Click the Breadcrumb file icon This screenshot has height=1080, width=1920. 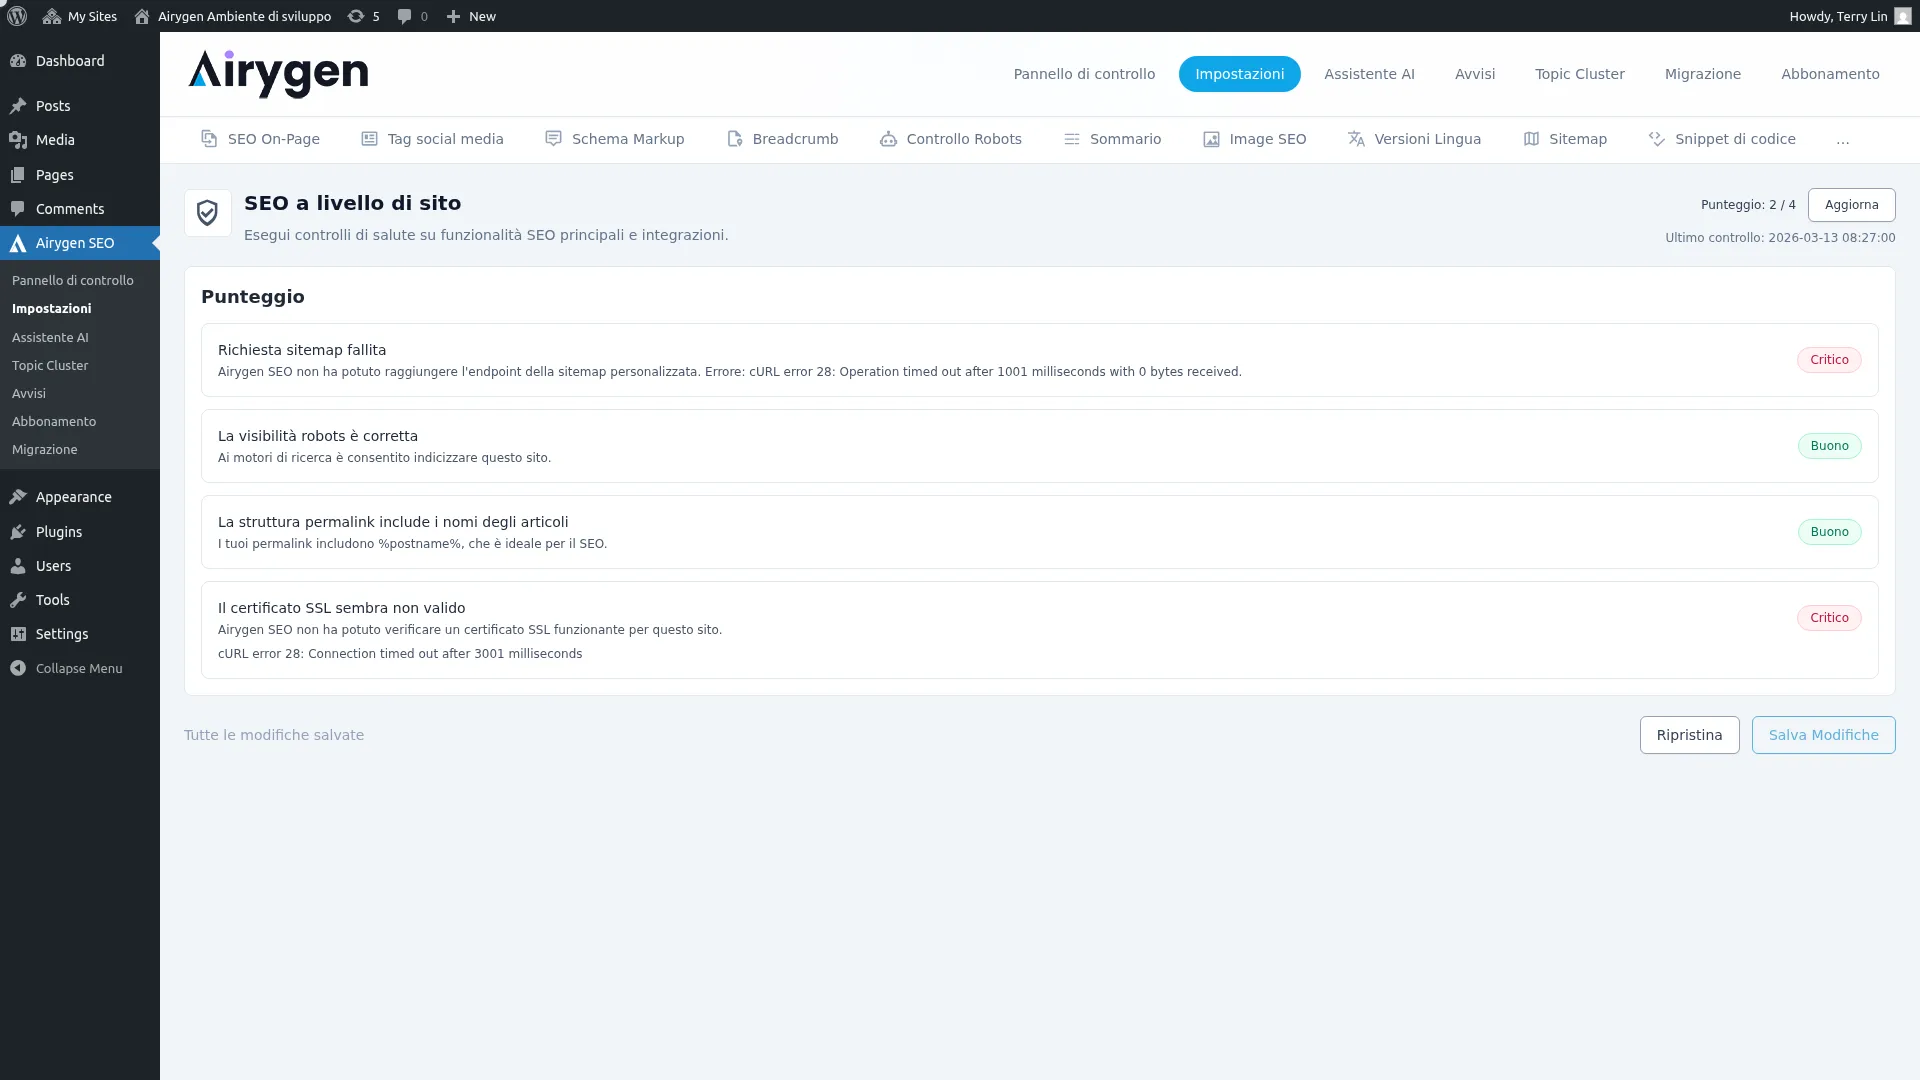734,139
